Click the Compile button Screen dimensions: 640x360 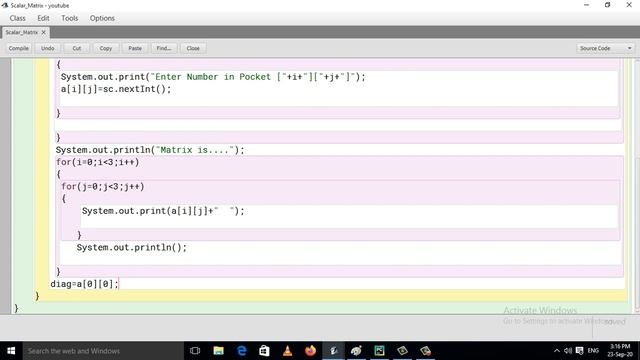coord(19,48)
